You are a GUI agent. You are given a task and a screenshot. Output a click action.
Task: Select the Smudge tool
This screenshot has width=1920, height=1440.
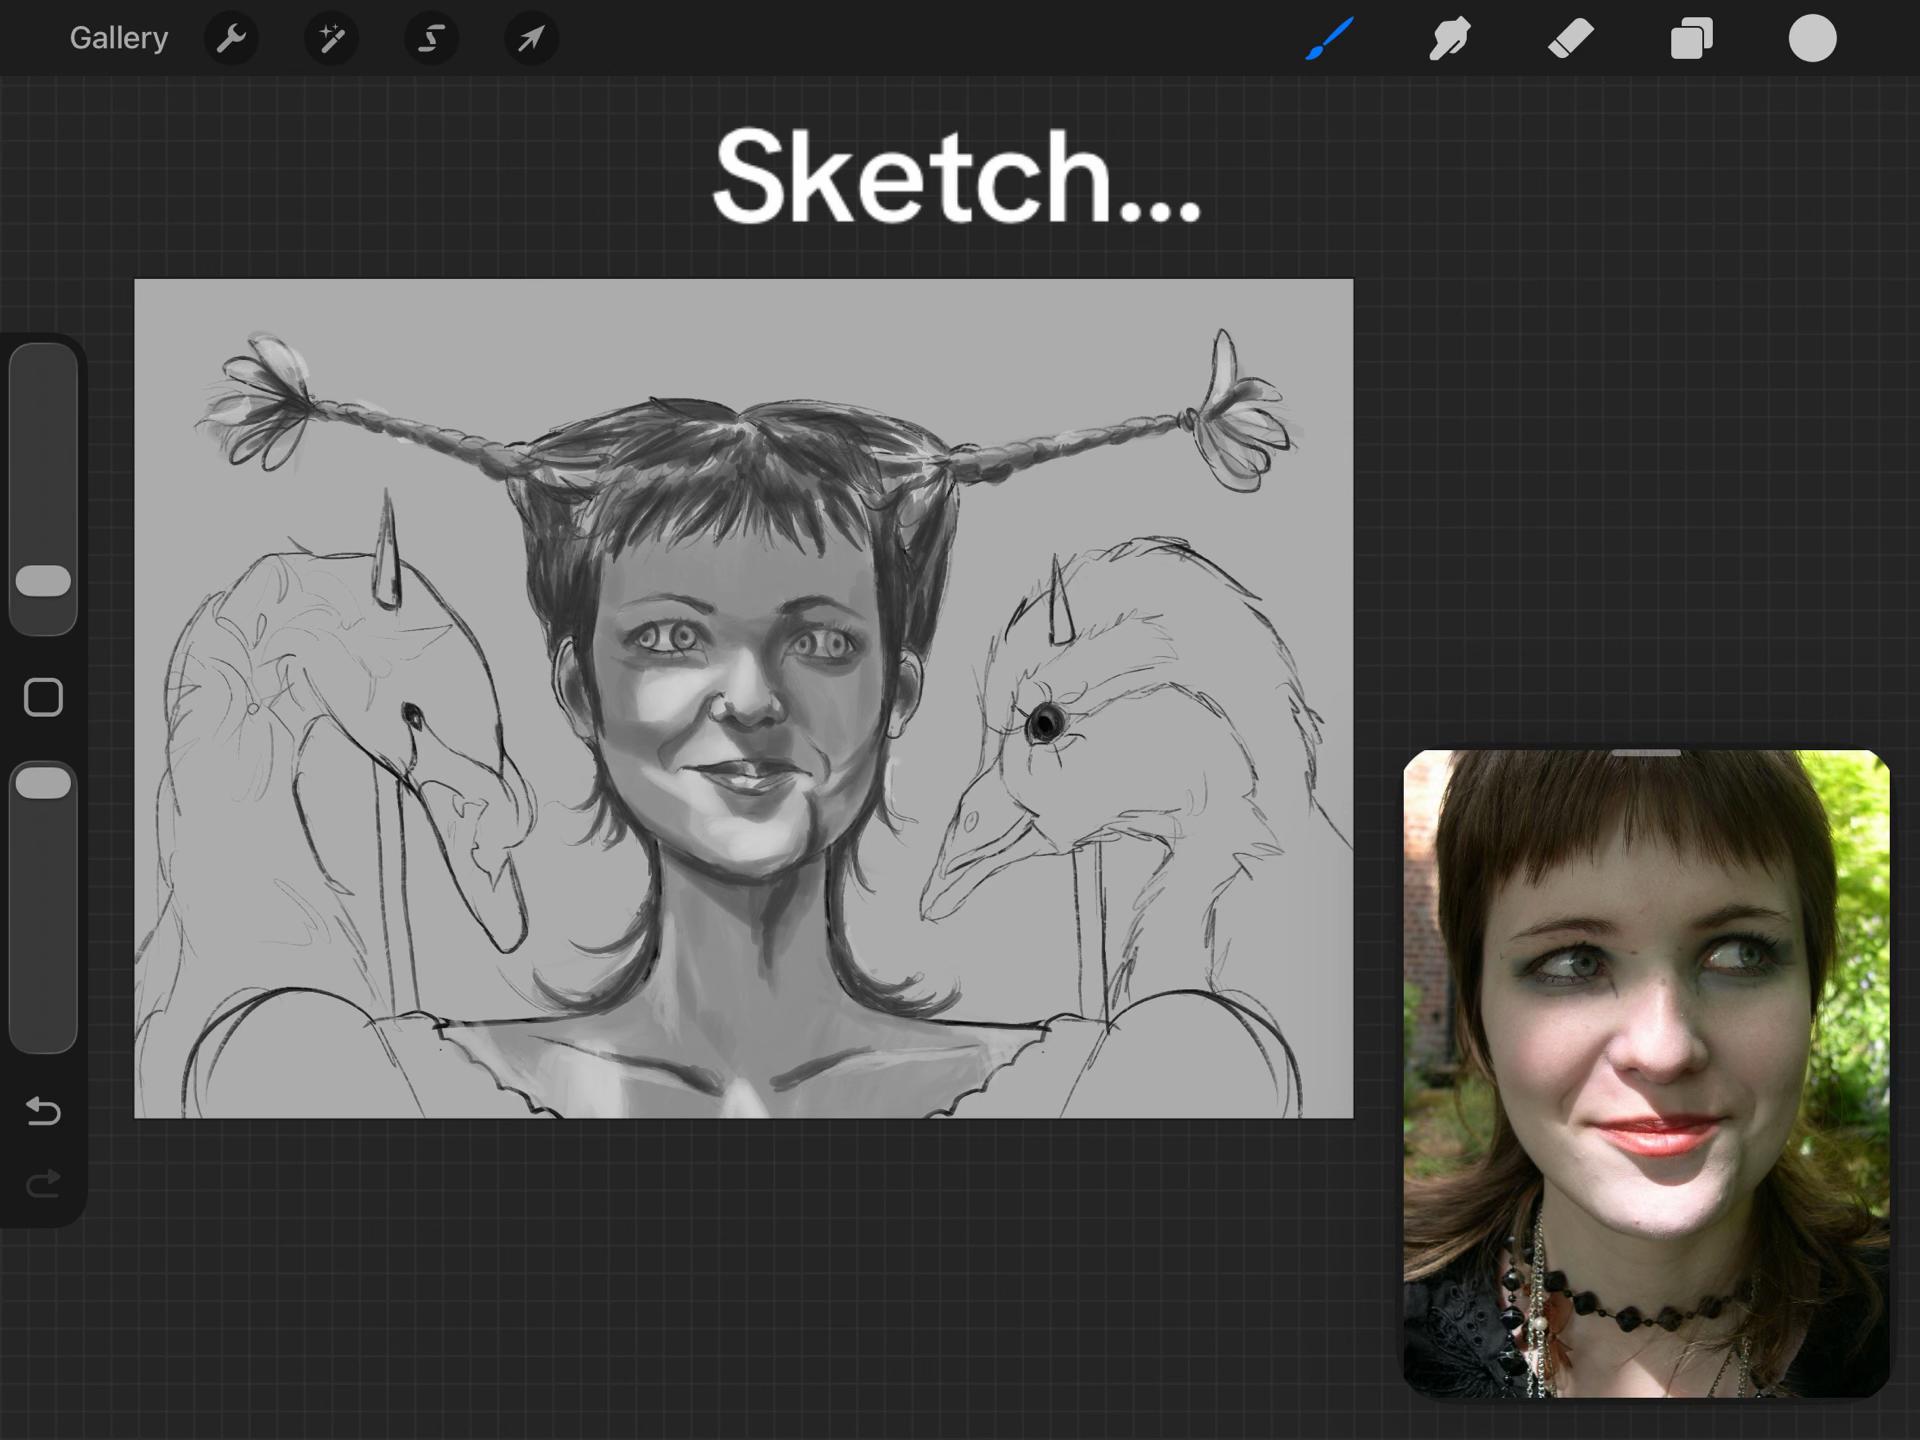point(1450,39)
